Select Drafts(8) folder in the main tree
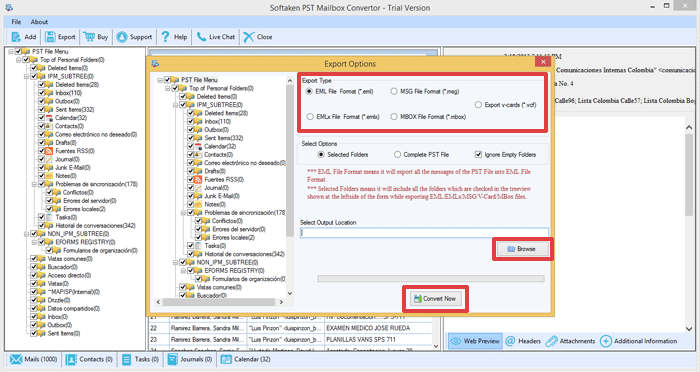 point(66,143)
